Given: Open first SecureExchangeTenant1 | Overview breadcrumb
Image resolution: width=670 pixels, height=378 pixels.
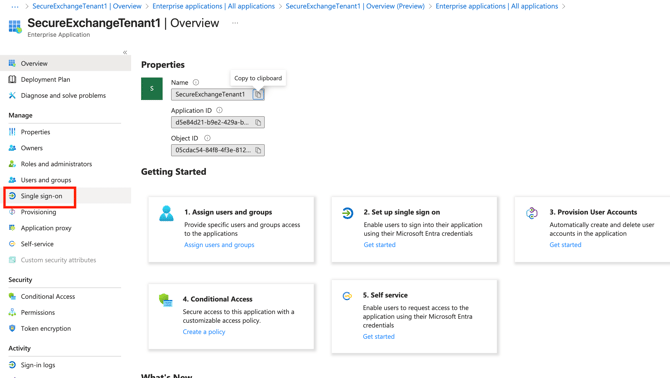Looking at the screenshot, I should [x=87, y=6].
